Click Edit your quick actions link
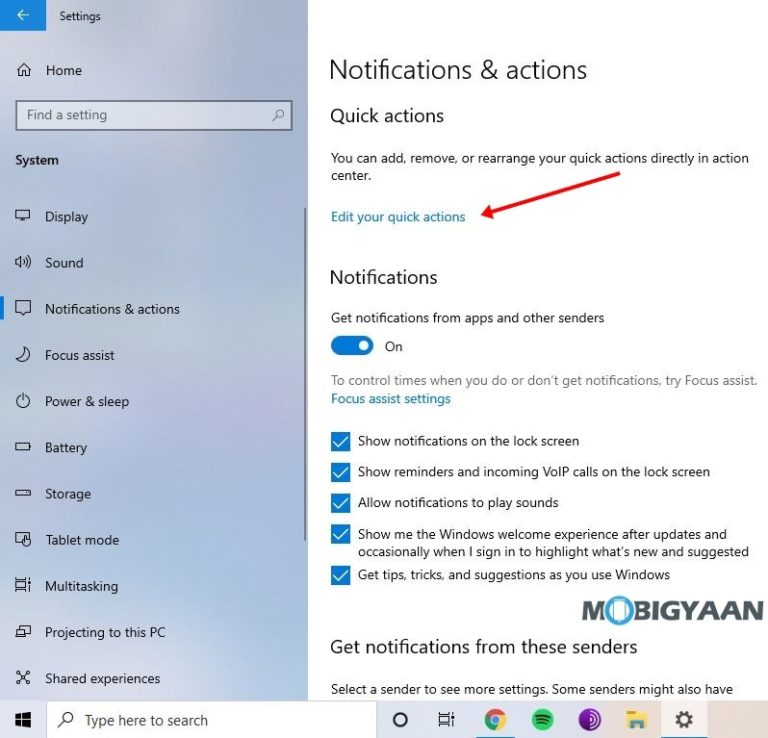 [x=398, y=216]
